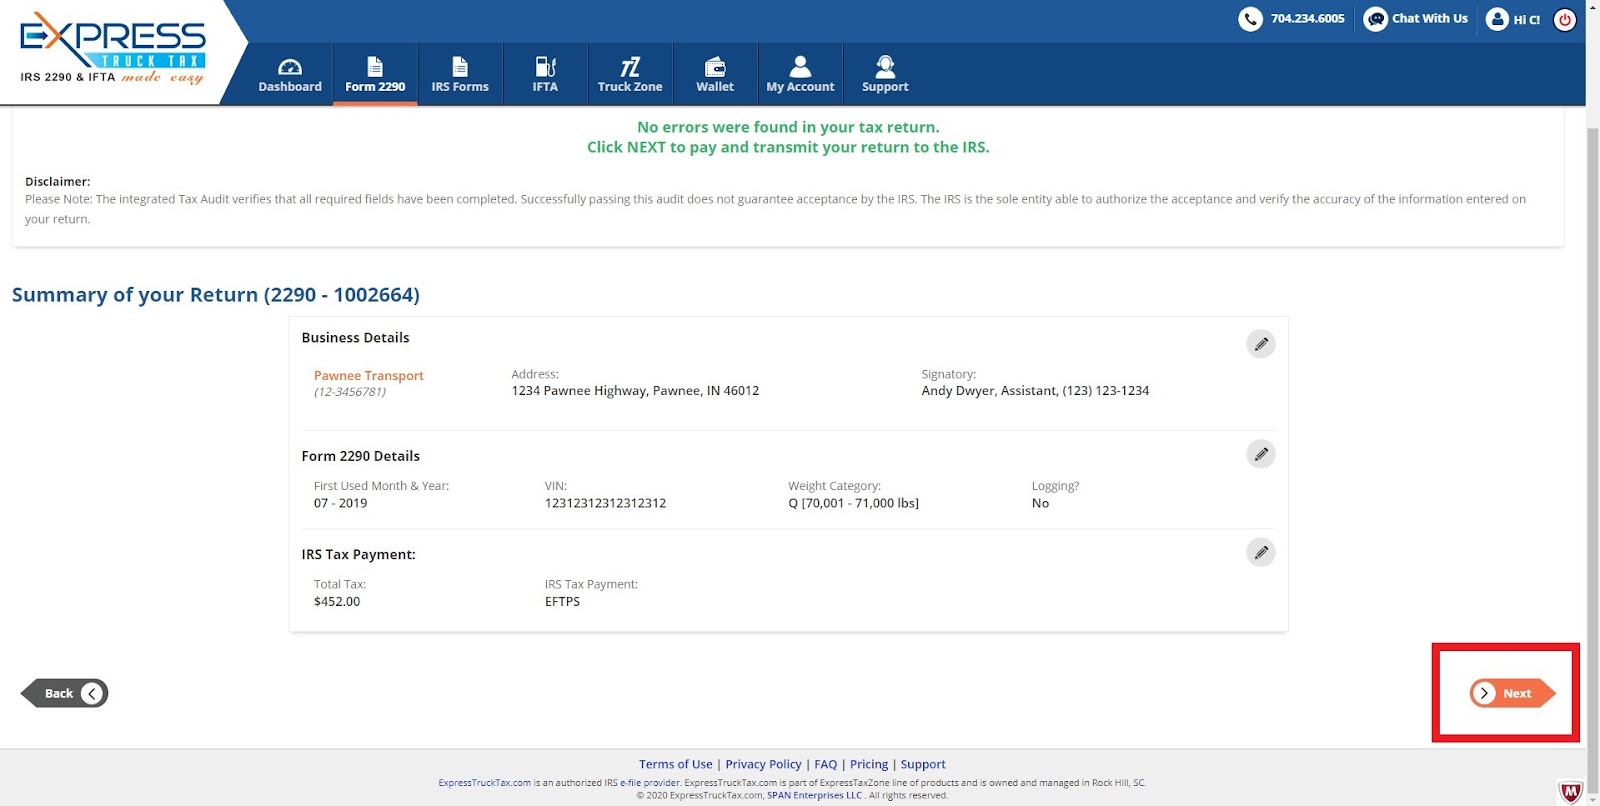Viewport: 1600px width, 806px height.
Task: Go to the IFTA section
Action: click(x=545, y=75)
